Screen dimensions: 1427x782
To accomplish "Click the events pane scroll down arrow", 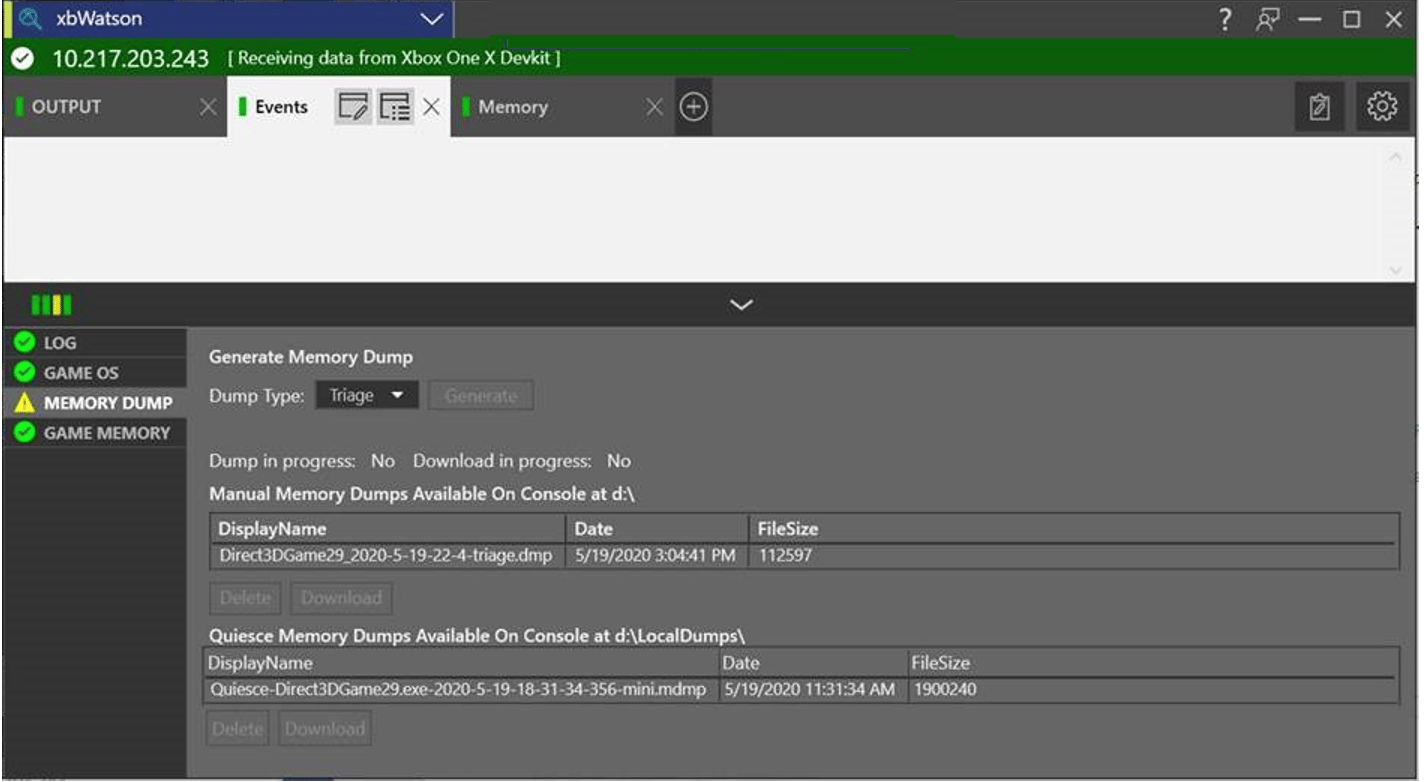I will tap(1396, 270).
